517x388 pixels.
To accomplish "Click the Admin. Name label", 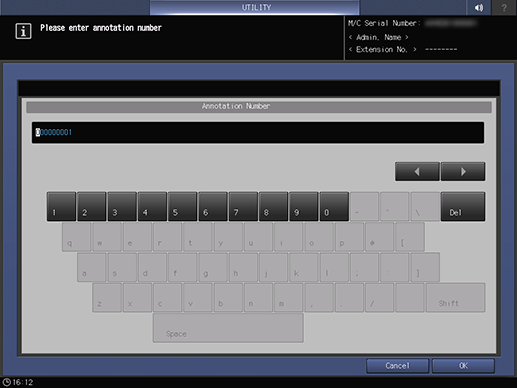I will tap(379, 37).
